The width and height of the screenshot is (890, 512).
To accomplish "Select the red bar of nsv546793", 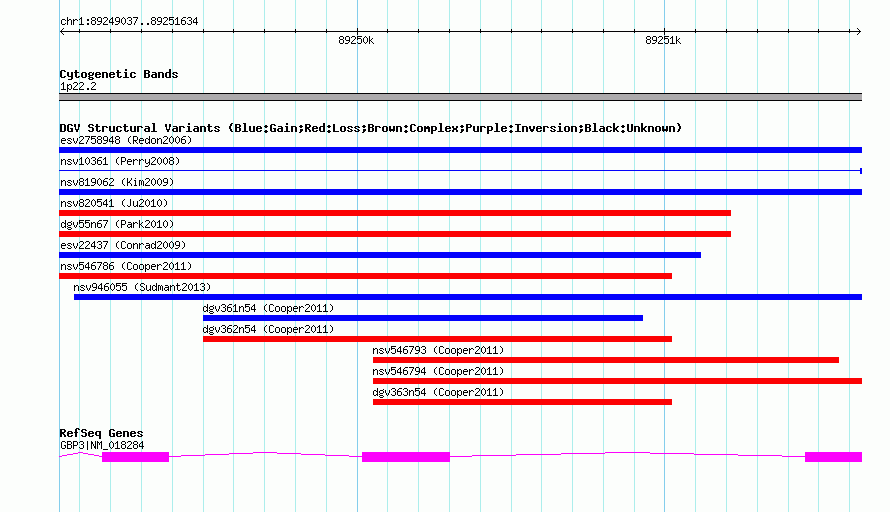I will tap(606, 360).
